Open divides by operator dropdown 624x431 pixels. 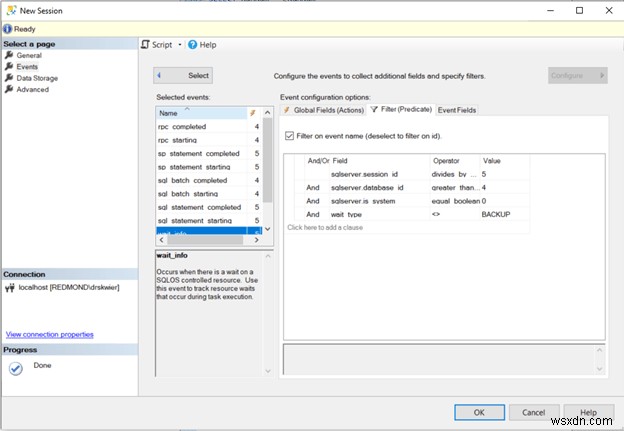455,174
